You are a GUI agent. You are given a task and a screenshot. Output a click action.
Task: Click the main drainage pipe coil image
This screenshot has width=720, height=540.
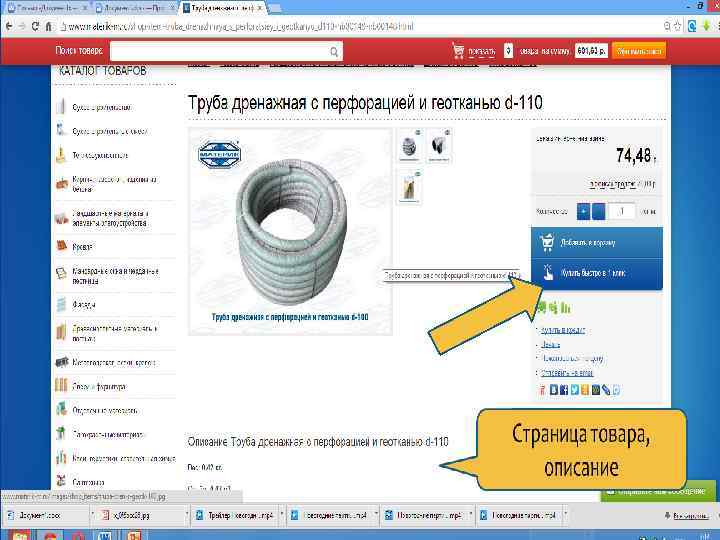click(x=291, y=232)
